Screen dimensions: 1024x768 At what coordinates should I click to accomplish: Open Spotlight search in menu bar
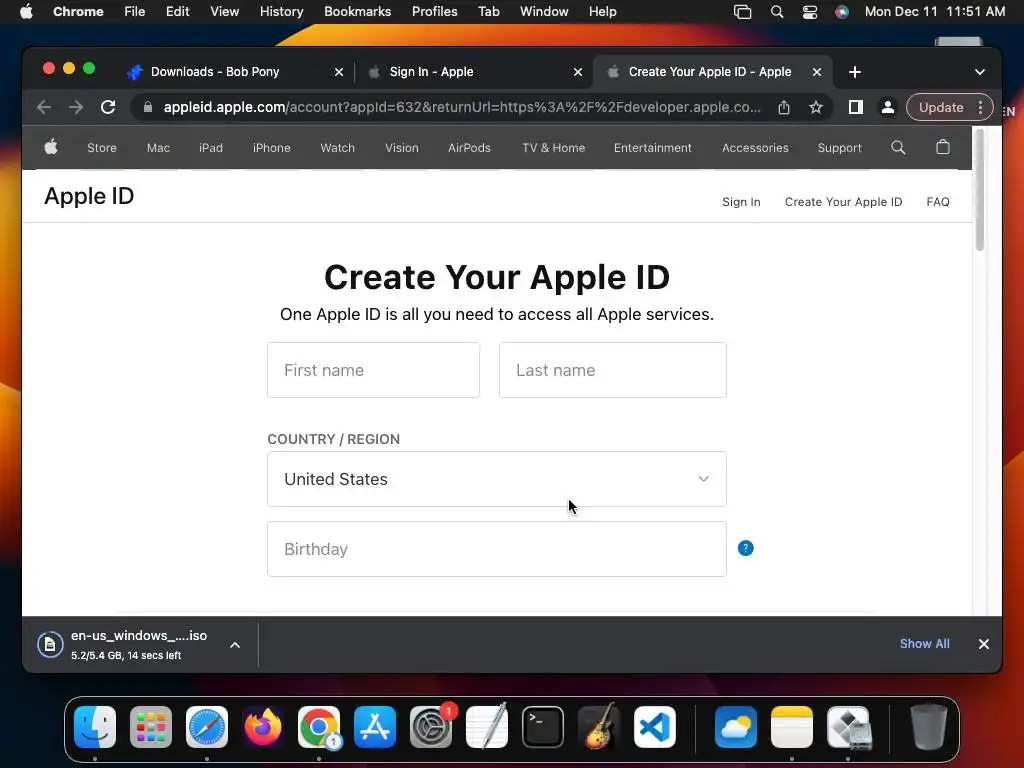[x=776, y=12]
